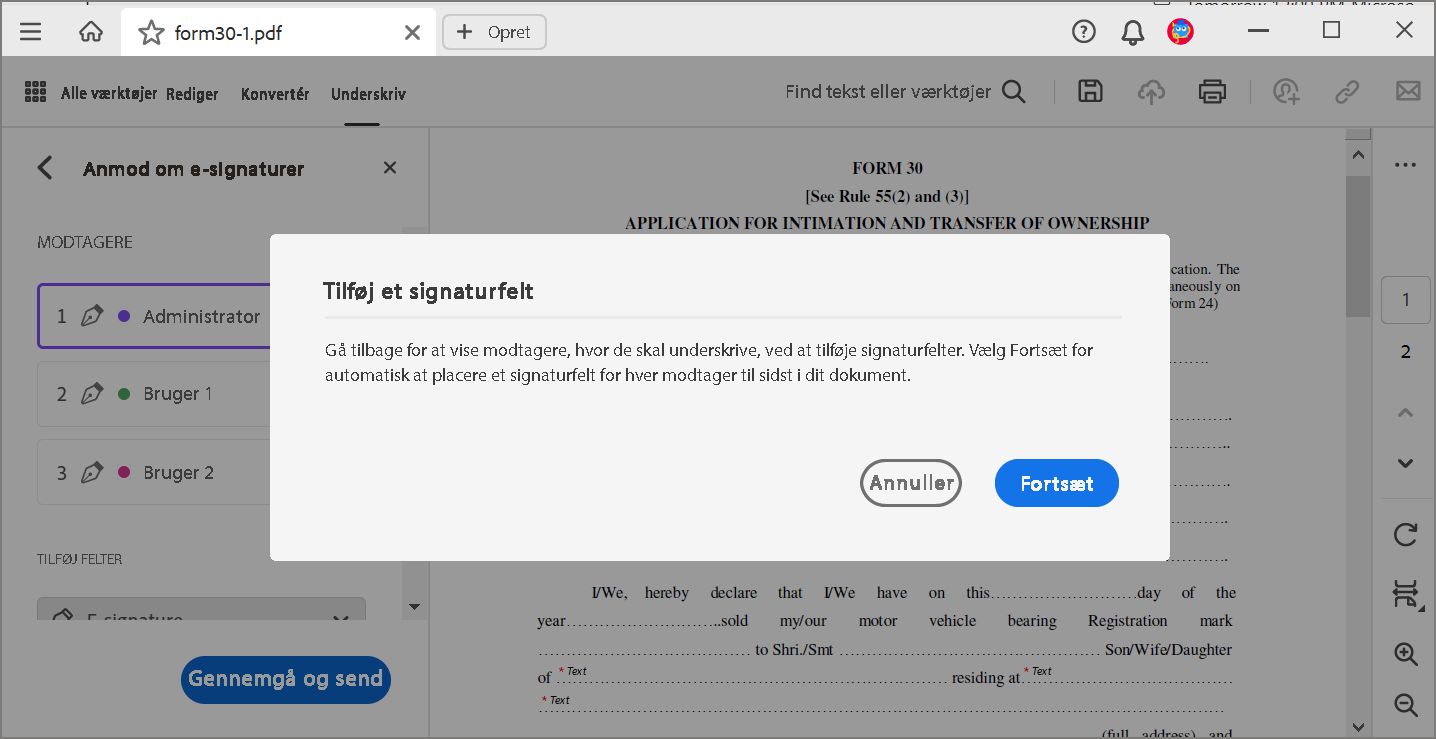Share the file with other people
The image size is (1436, 739).
1286,91
